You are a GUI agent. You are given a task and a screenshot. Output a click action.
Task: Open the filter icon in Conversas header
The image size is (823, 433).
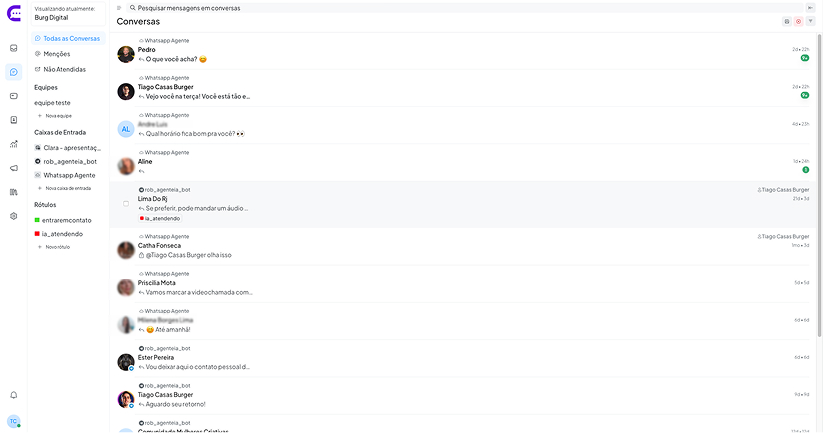pyautogui.click(x=811, y=21)
